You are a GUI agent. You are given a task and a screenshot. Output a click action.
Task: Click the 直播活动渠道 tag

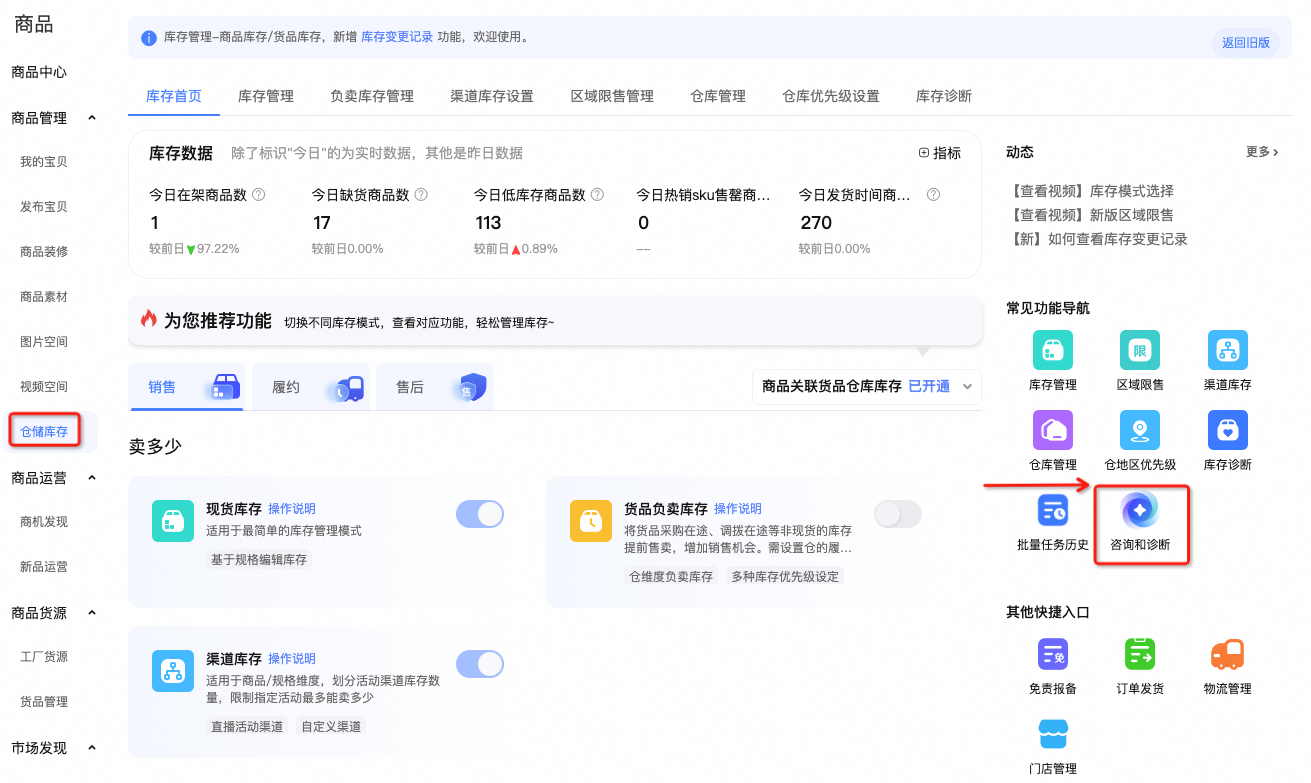pos(247,726)
